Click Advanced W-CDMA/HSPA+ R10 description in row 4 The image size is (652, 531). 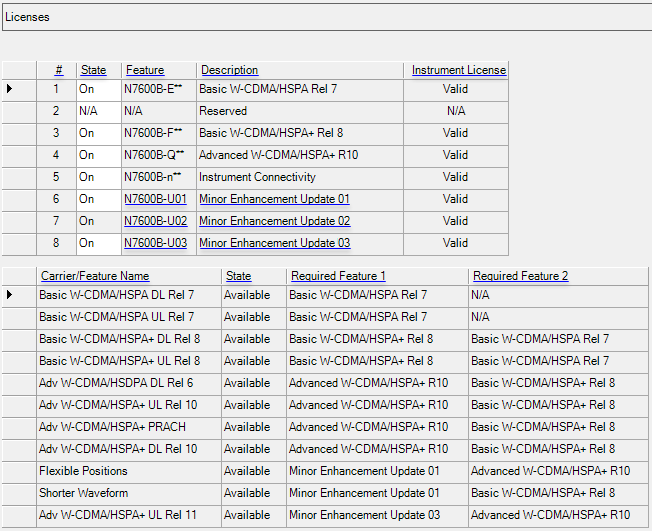point(299,156)
